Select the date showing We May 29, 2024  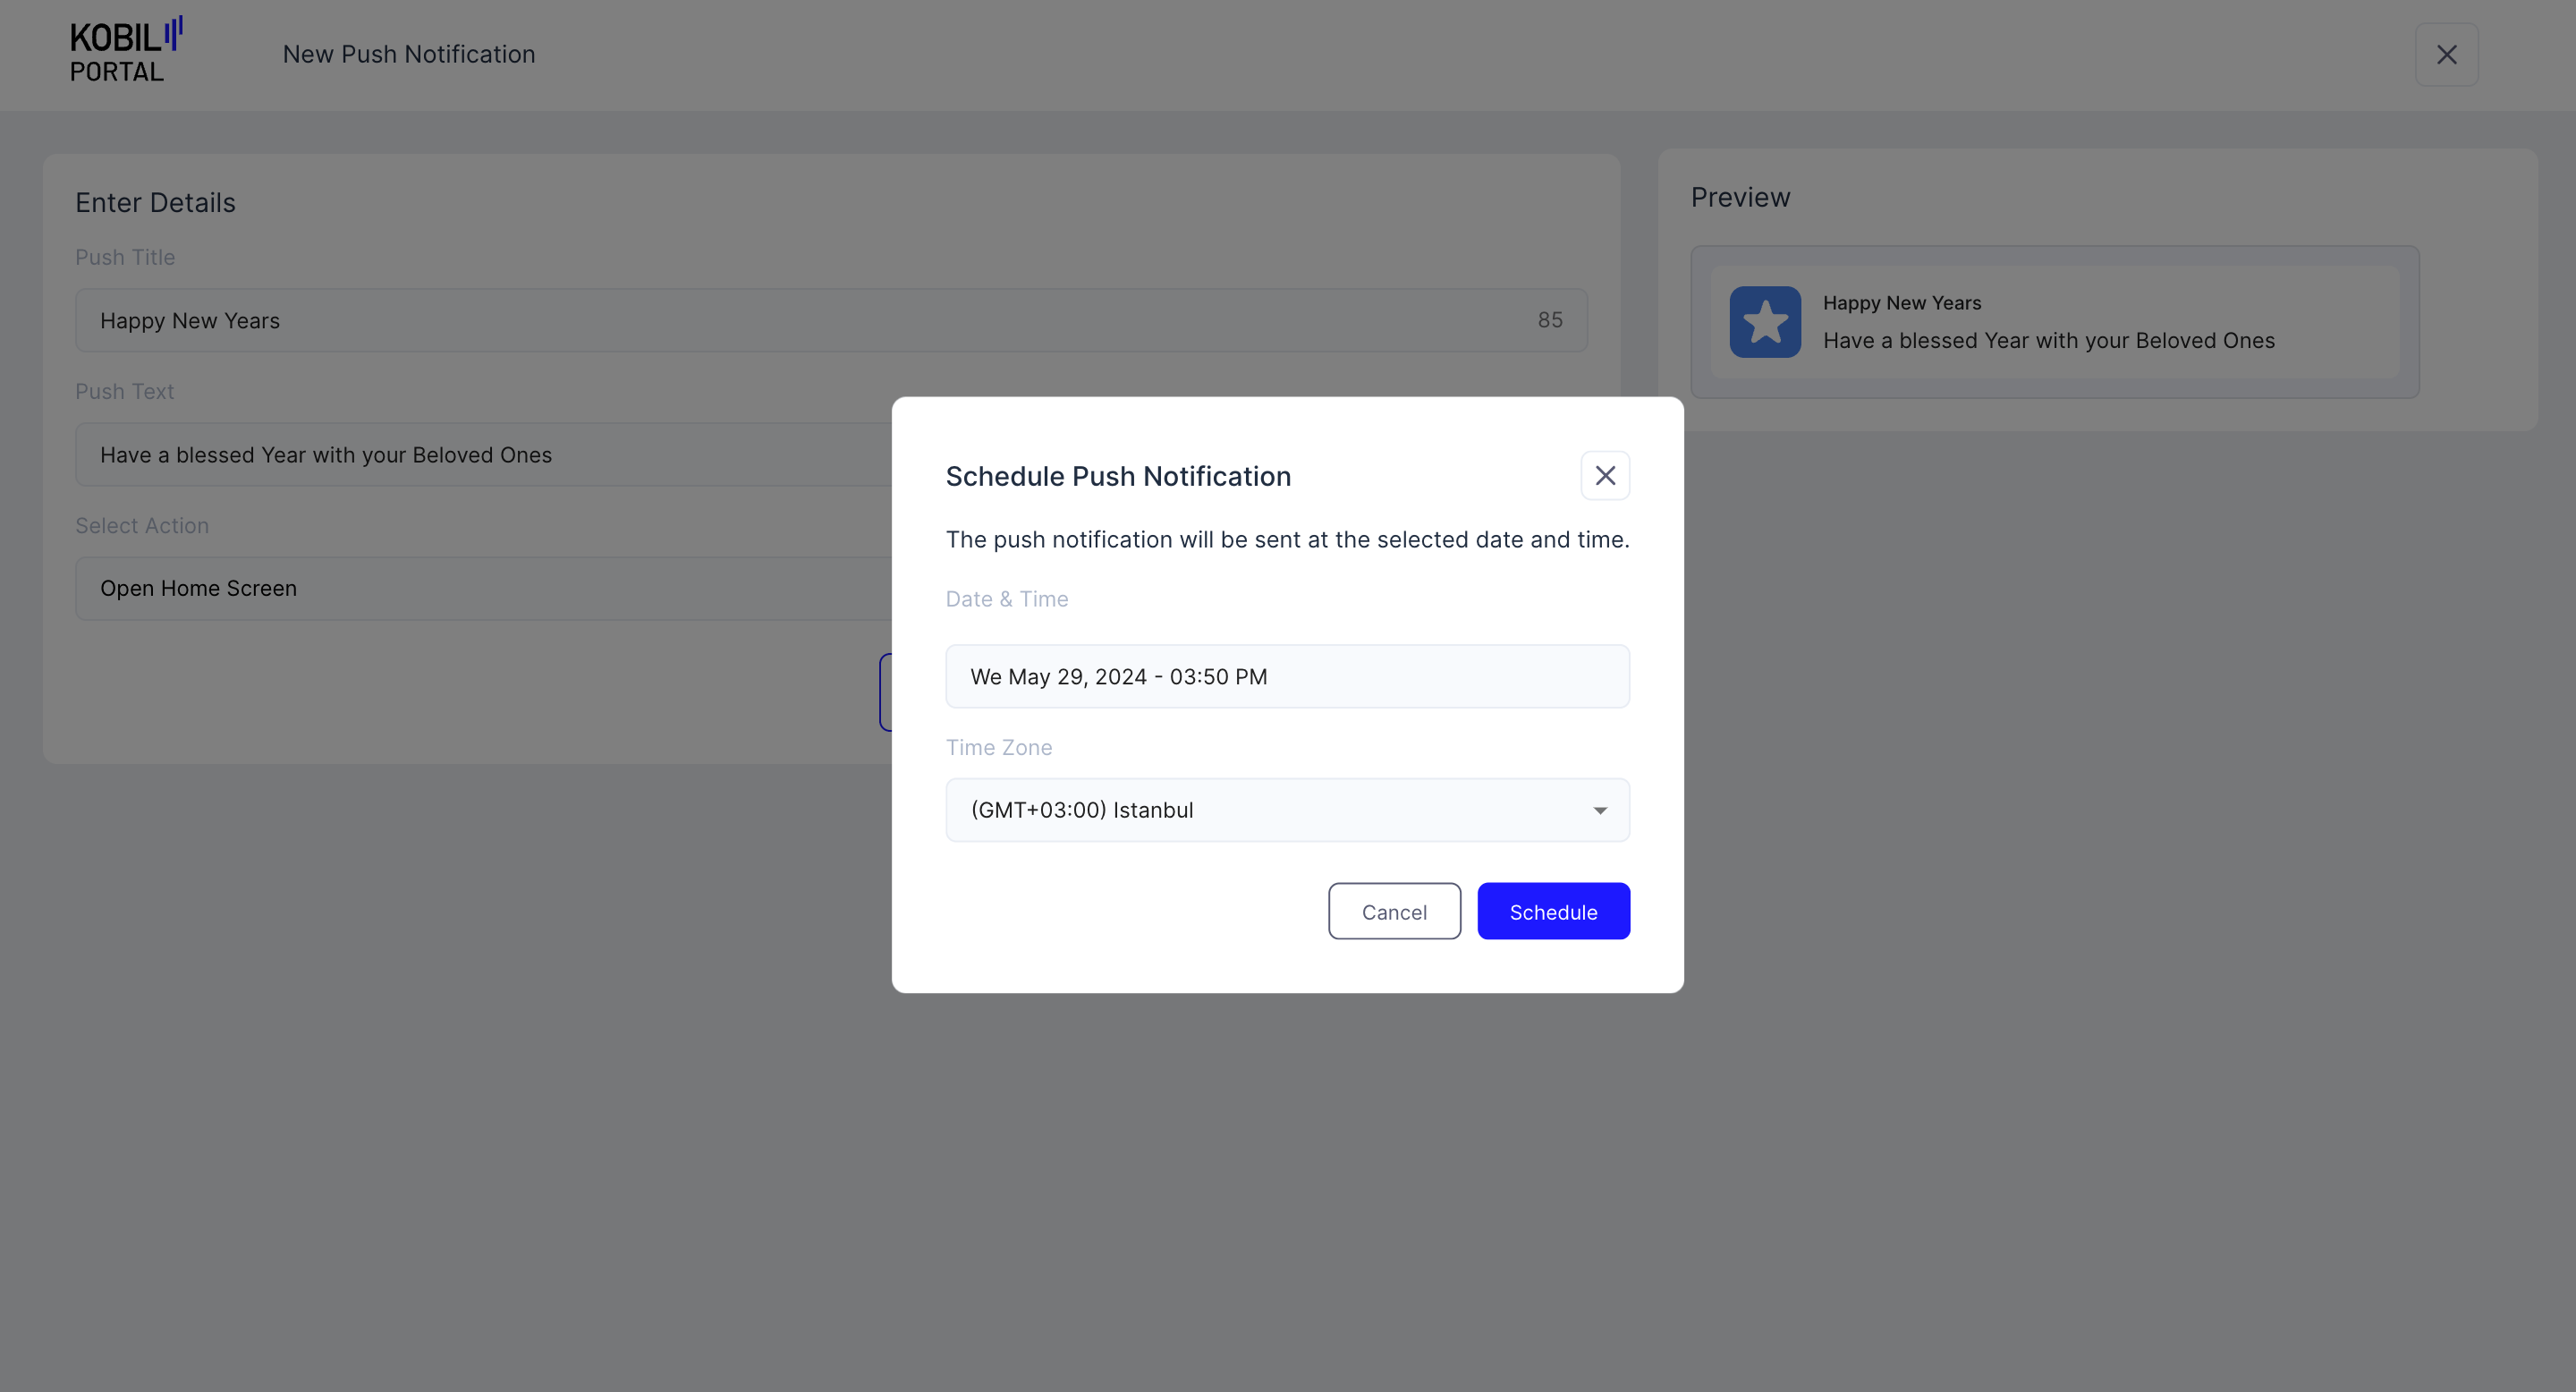coord(1286,676)
